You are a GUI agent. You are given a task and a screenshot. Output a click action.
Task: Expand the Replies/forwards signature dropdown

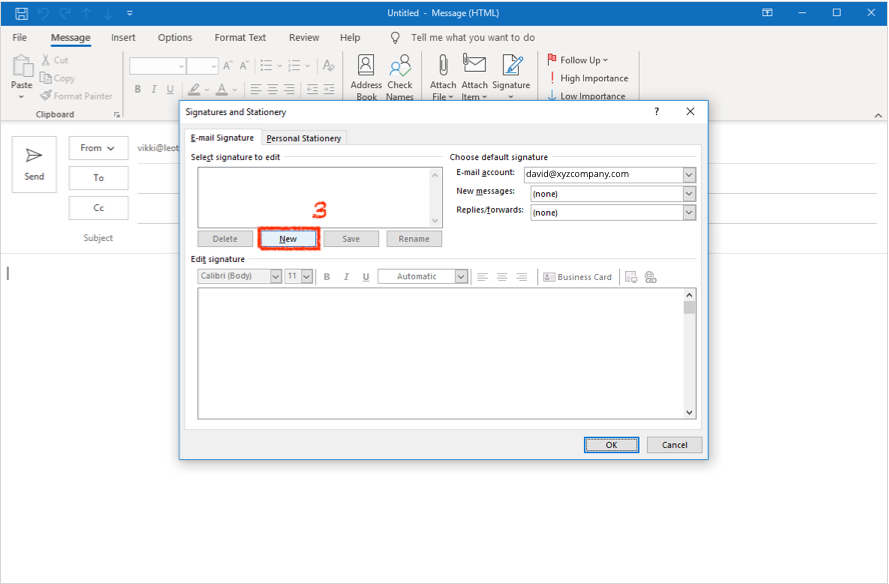(689, 212)
